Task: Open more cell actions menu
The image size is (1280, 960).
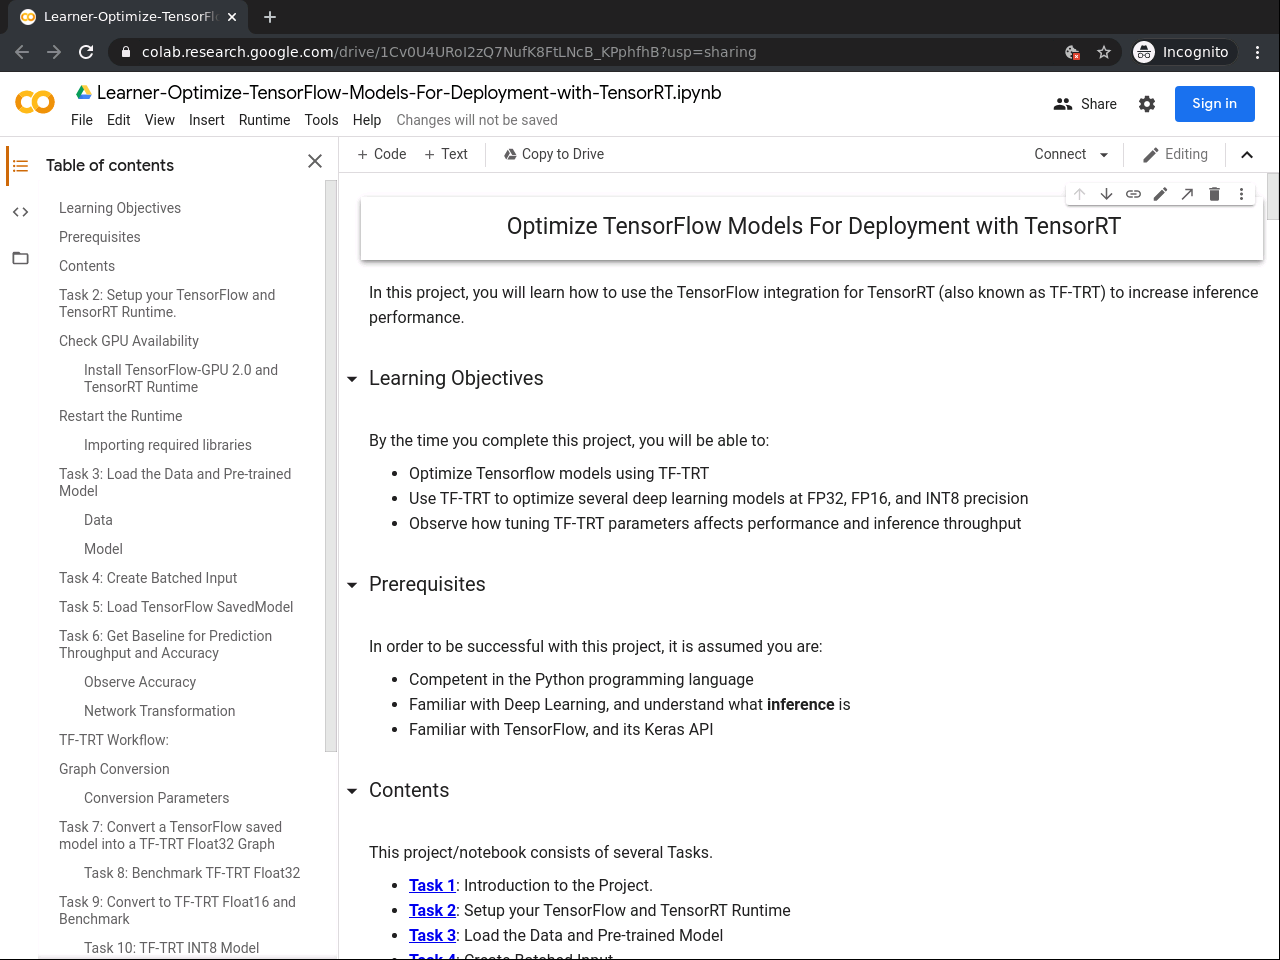Action: (x=1241, y=194)
